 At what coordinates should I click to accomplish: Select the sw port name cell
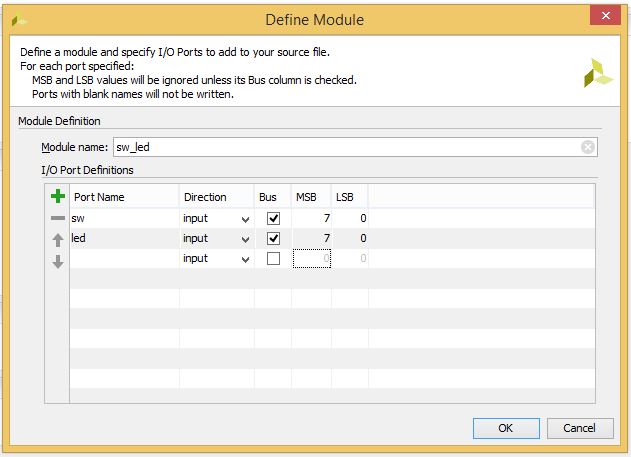click(124, 218)
